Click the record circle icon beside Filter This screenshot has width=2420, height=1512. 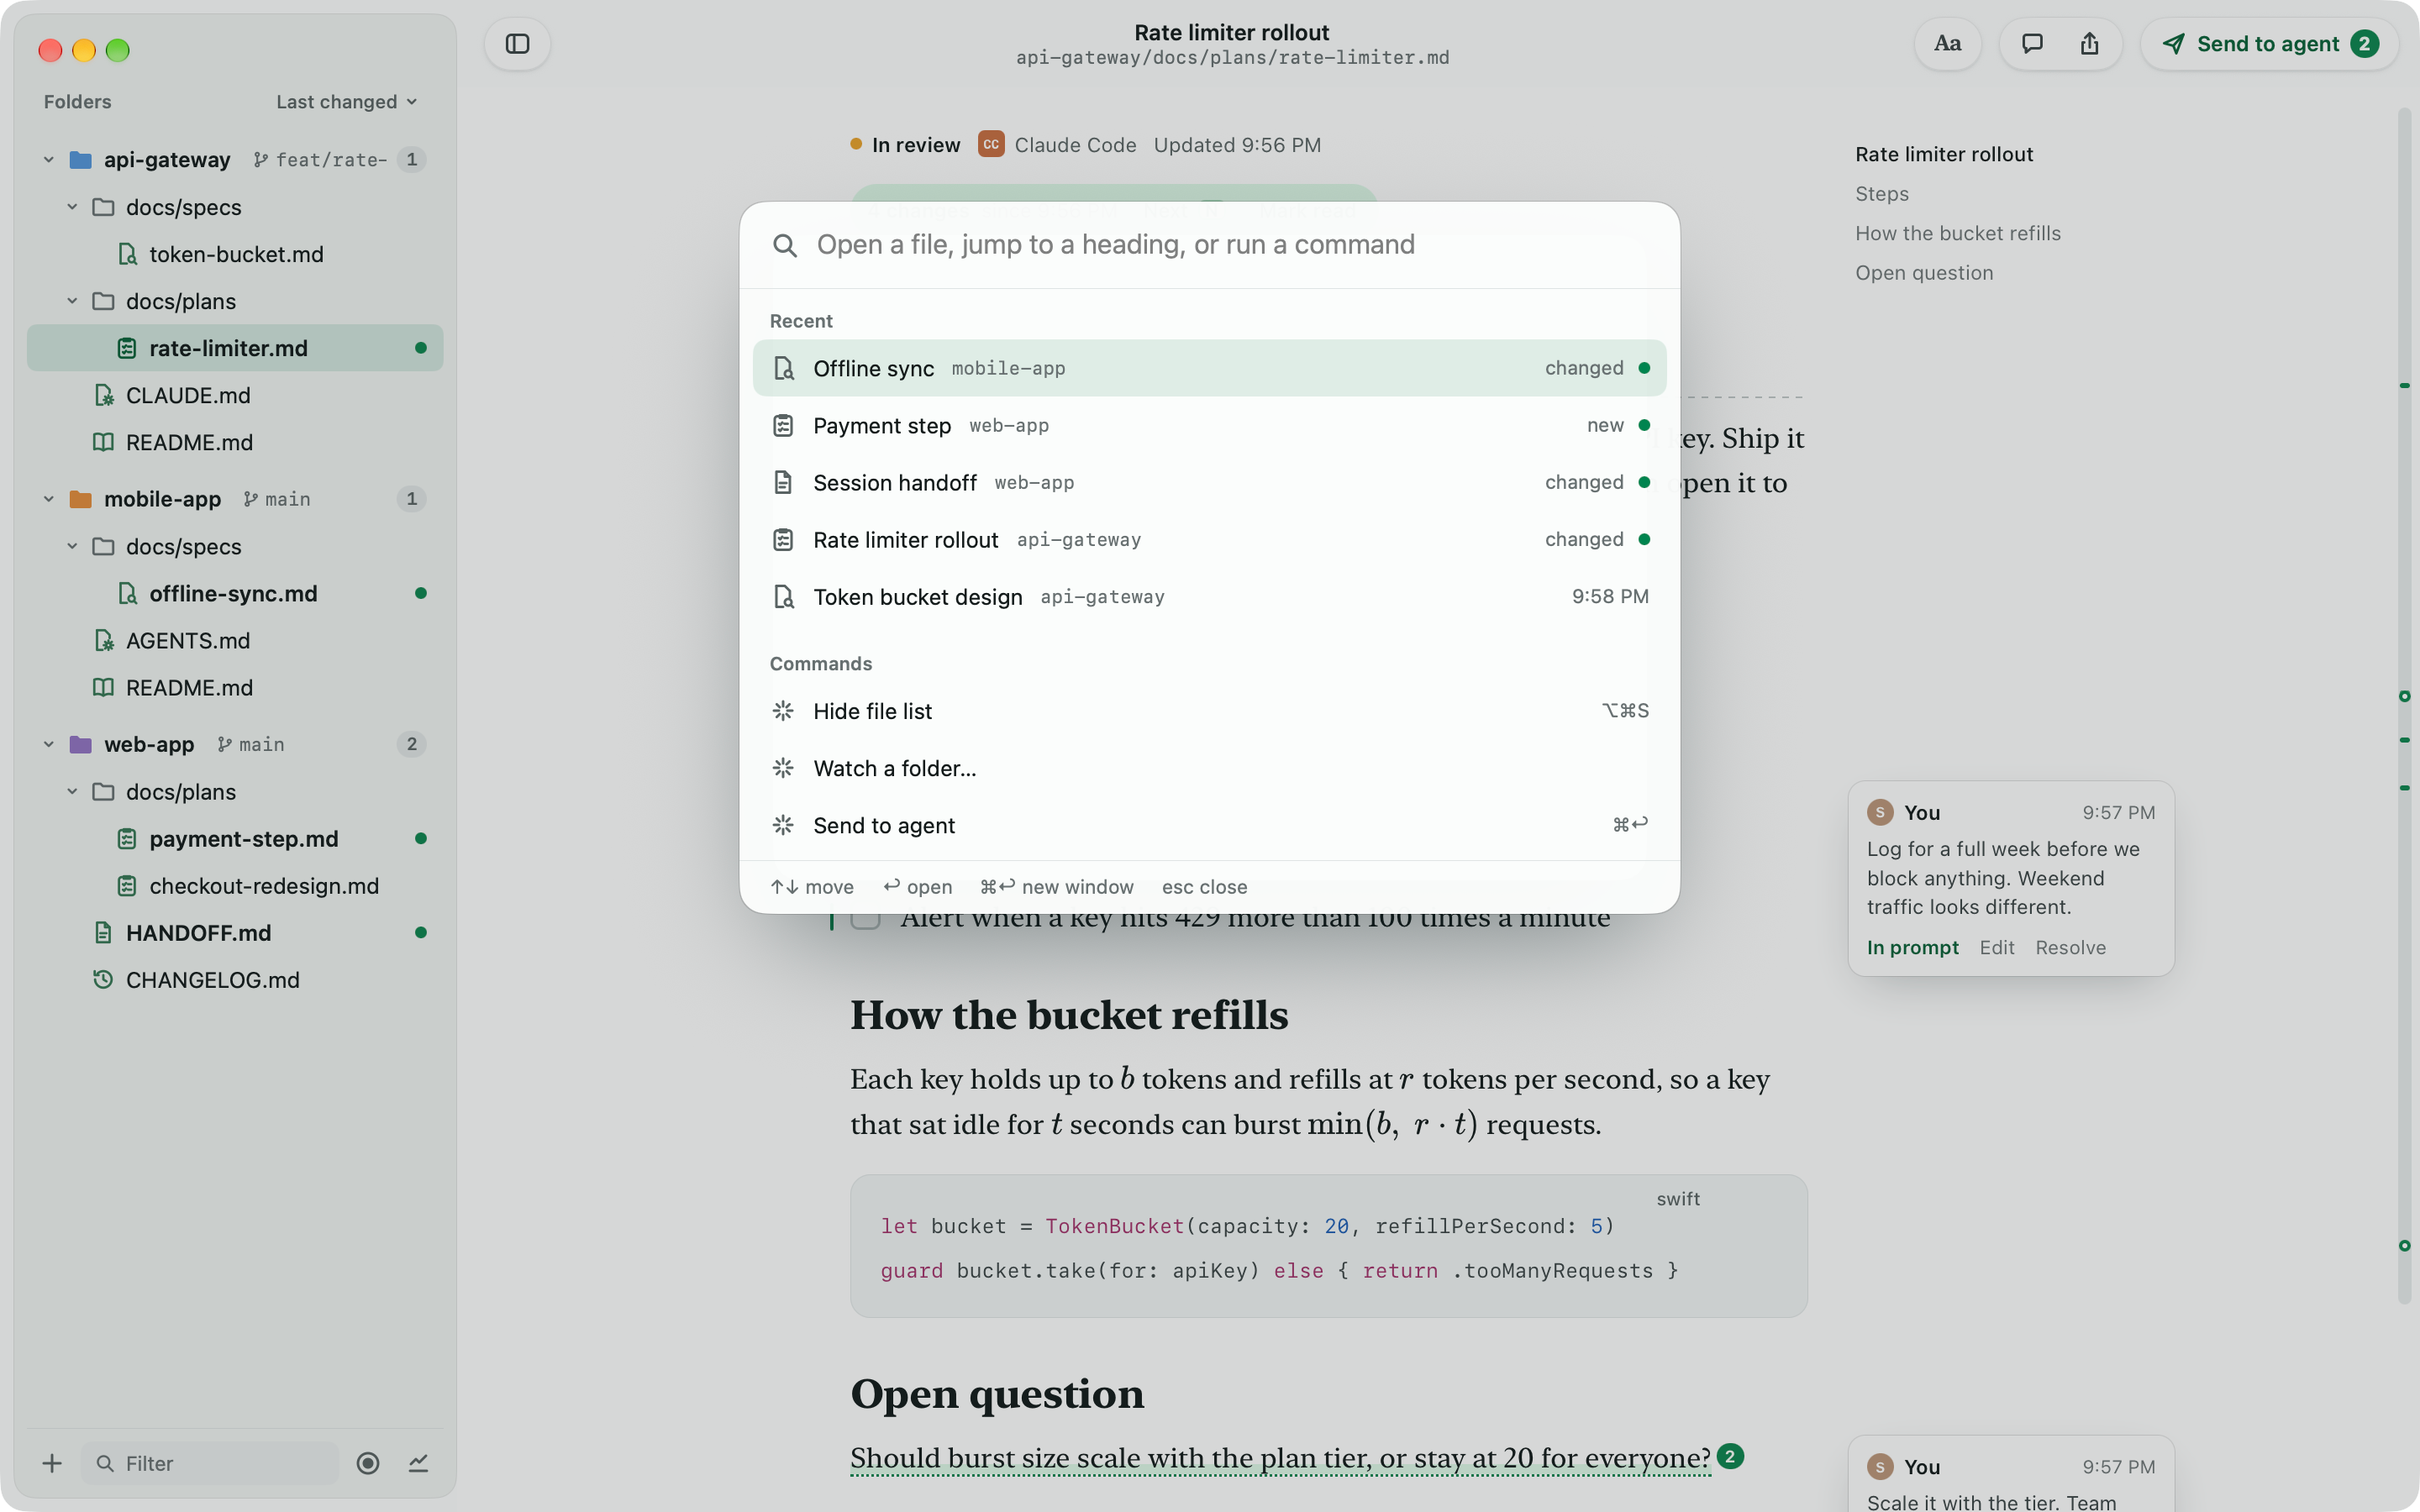(368, 1463)
